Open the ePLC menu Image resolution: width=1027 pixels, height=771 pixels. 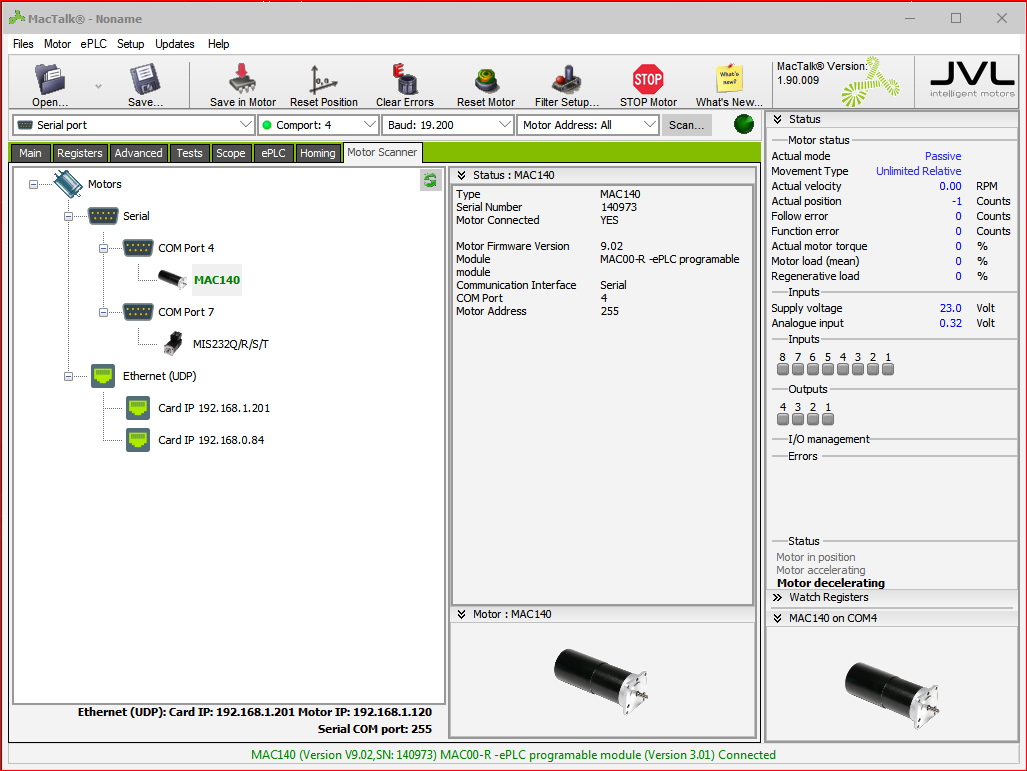(x=94, y=44)
